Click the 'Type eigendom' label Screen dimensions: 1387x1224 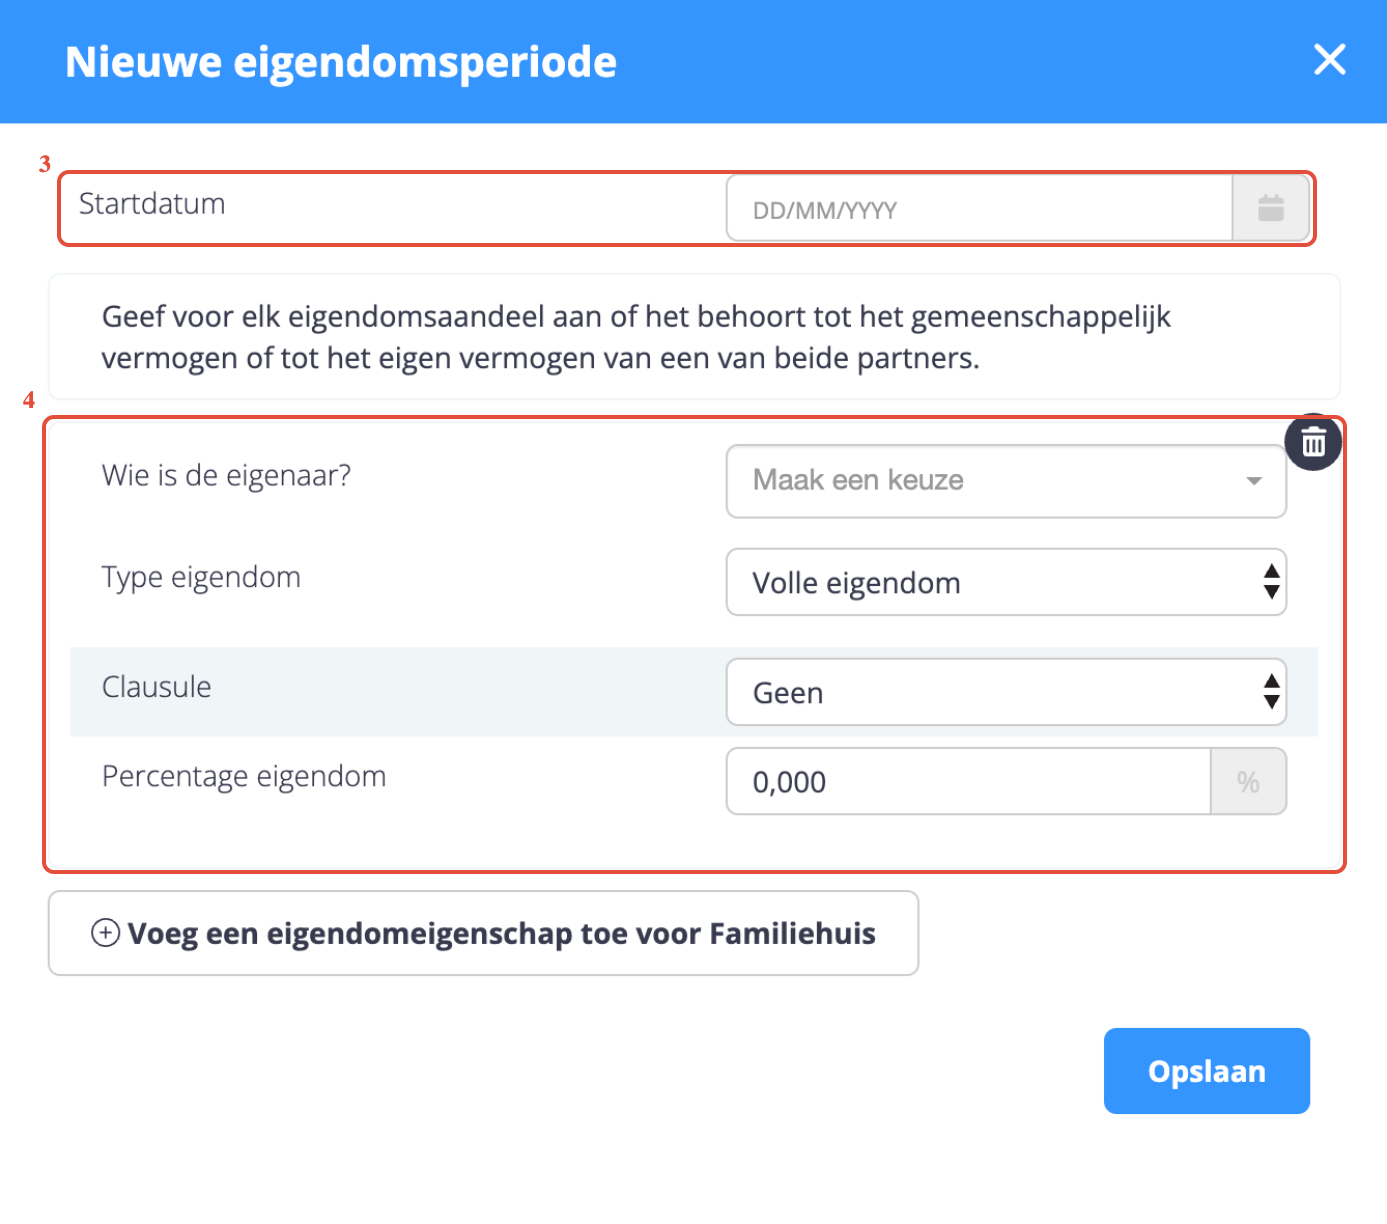(x=201, y=577)
